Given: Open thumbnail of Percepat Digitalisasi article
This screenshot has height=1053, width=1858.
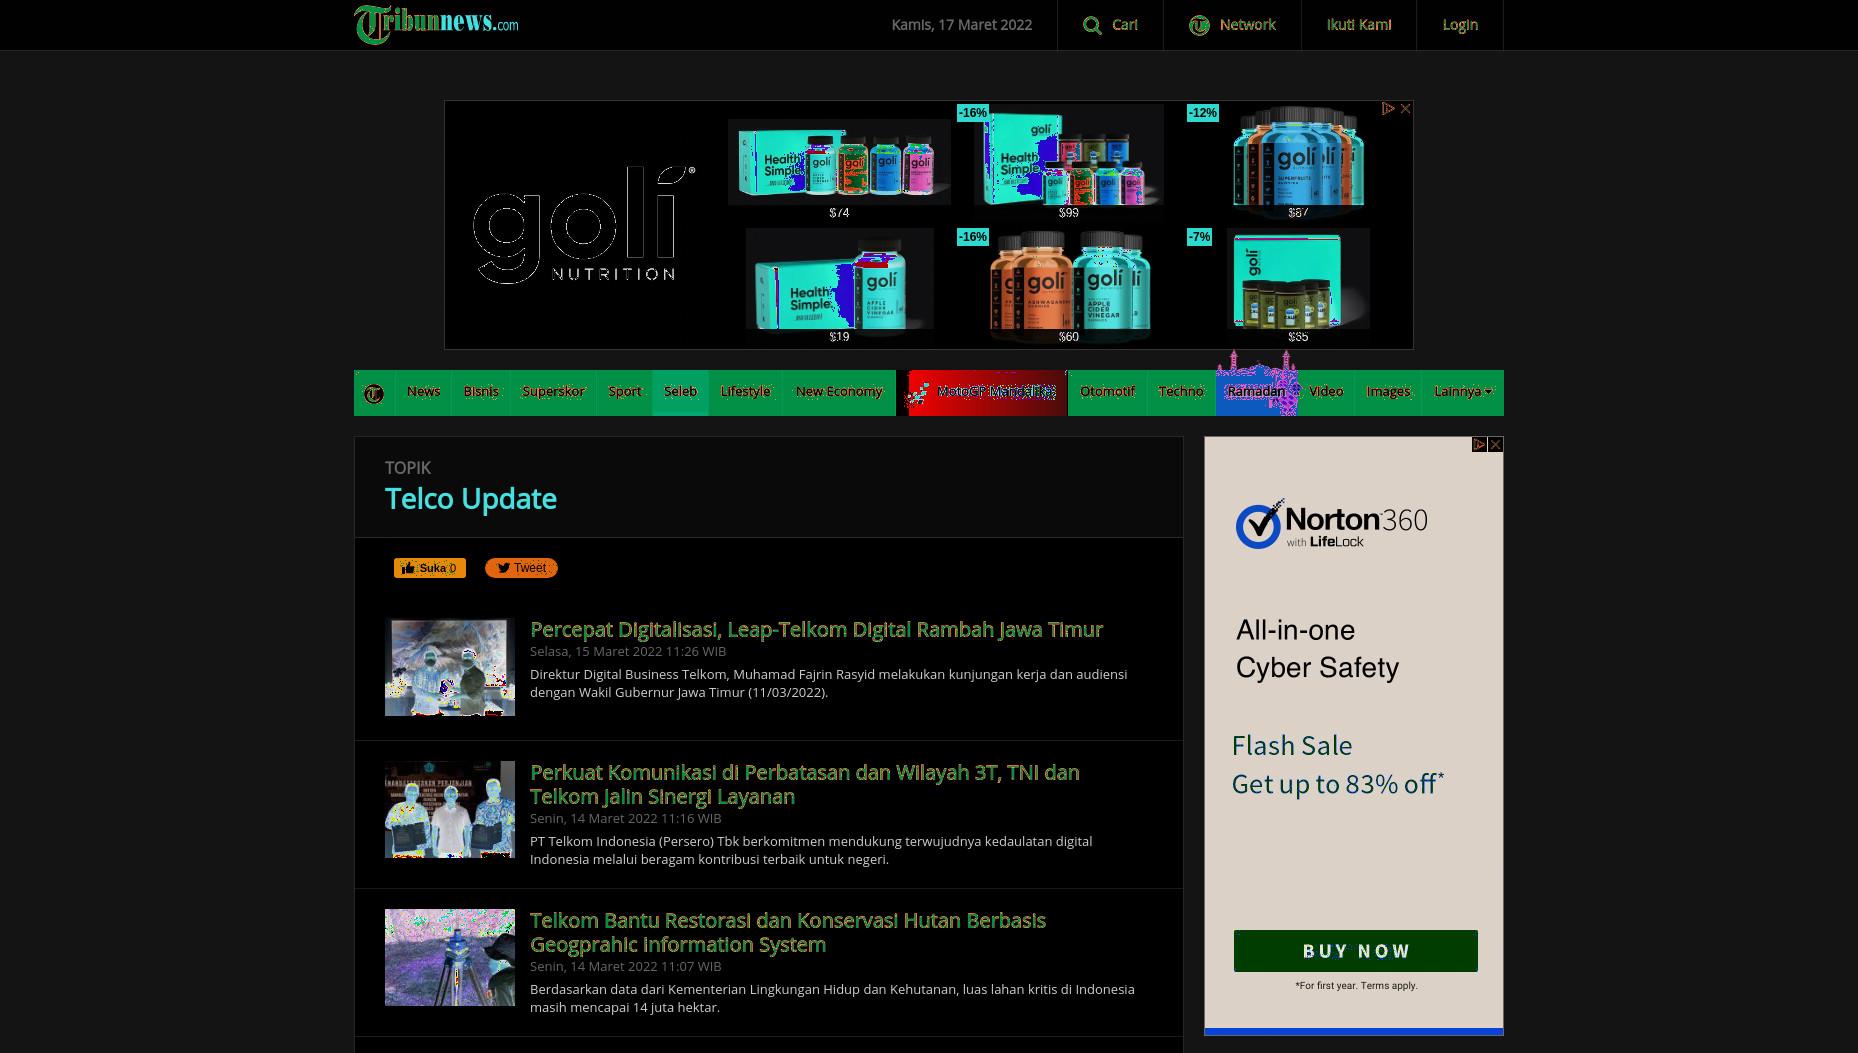Looking at the screenshot, I should coord(450,667).
